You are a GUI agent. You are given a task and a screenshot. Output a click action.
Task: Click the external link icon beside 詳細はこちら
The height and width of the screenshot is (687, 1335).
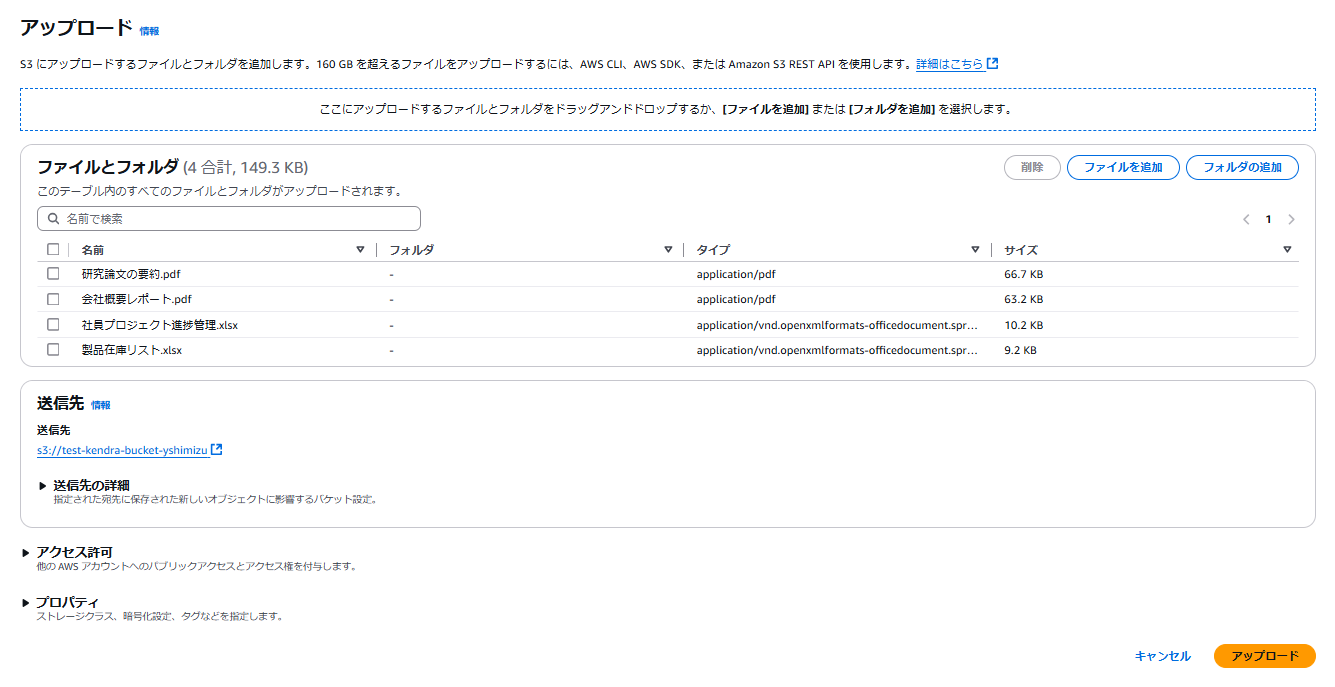[992, 64]
